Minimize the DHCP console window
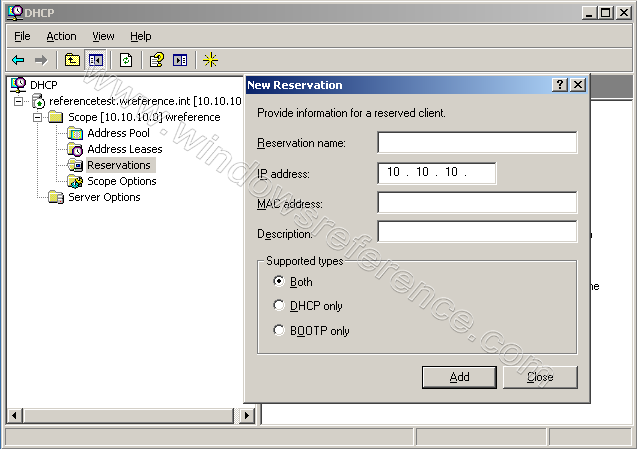This screenshot has width=637, height=449. pos(589,13)
